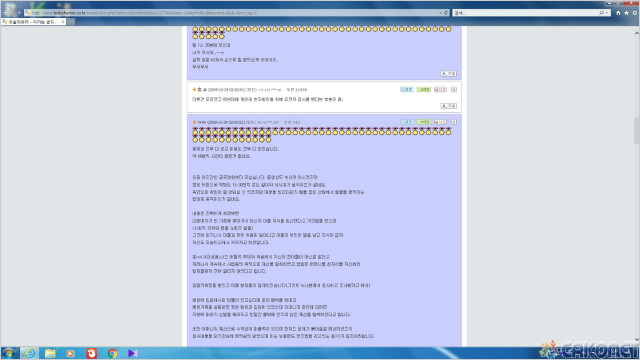Open Favorites using the star icon

click(626, 13)
